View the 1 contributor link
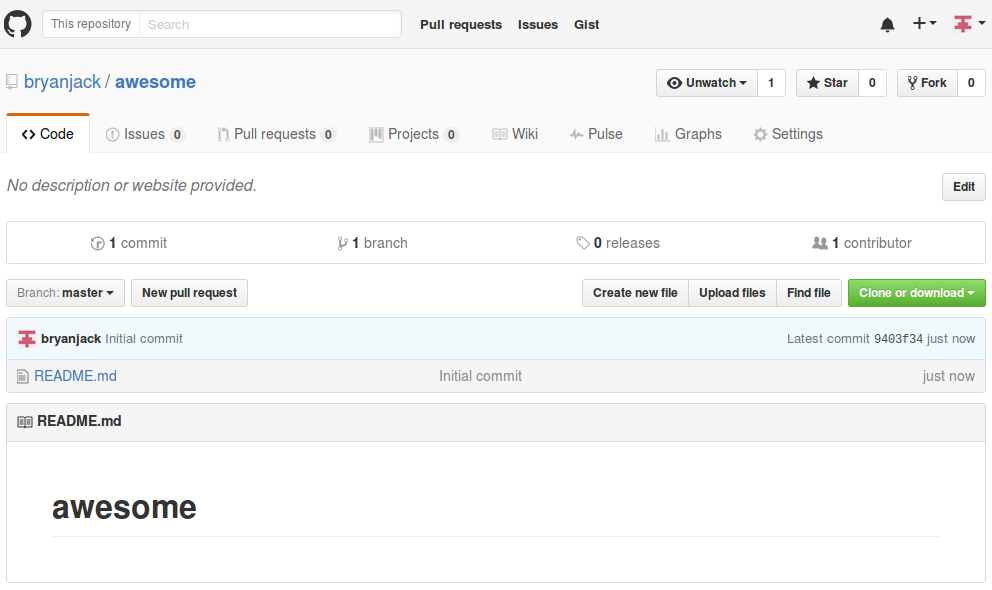 point(862,243)
